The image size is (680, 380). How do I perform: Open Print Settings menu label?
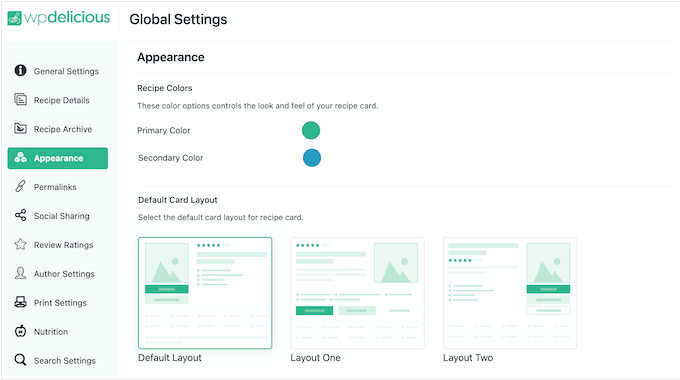[x=60, y=303]
